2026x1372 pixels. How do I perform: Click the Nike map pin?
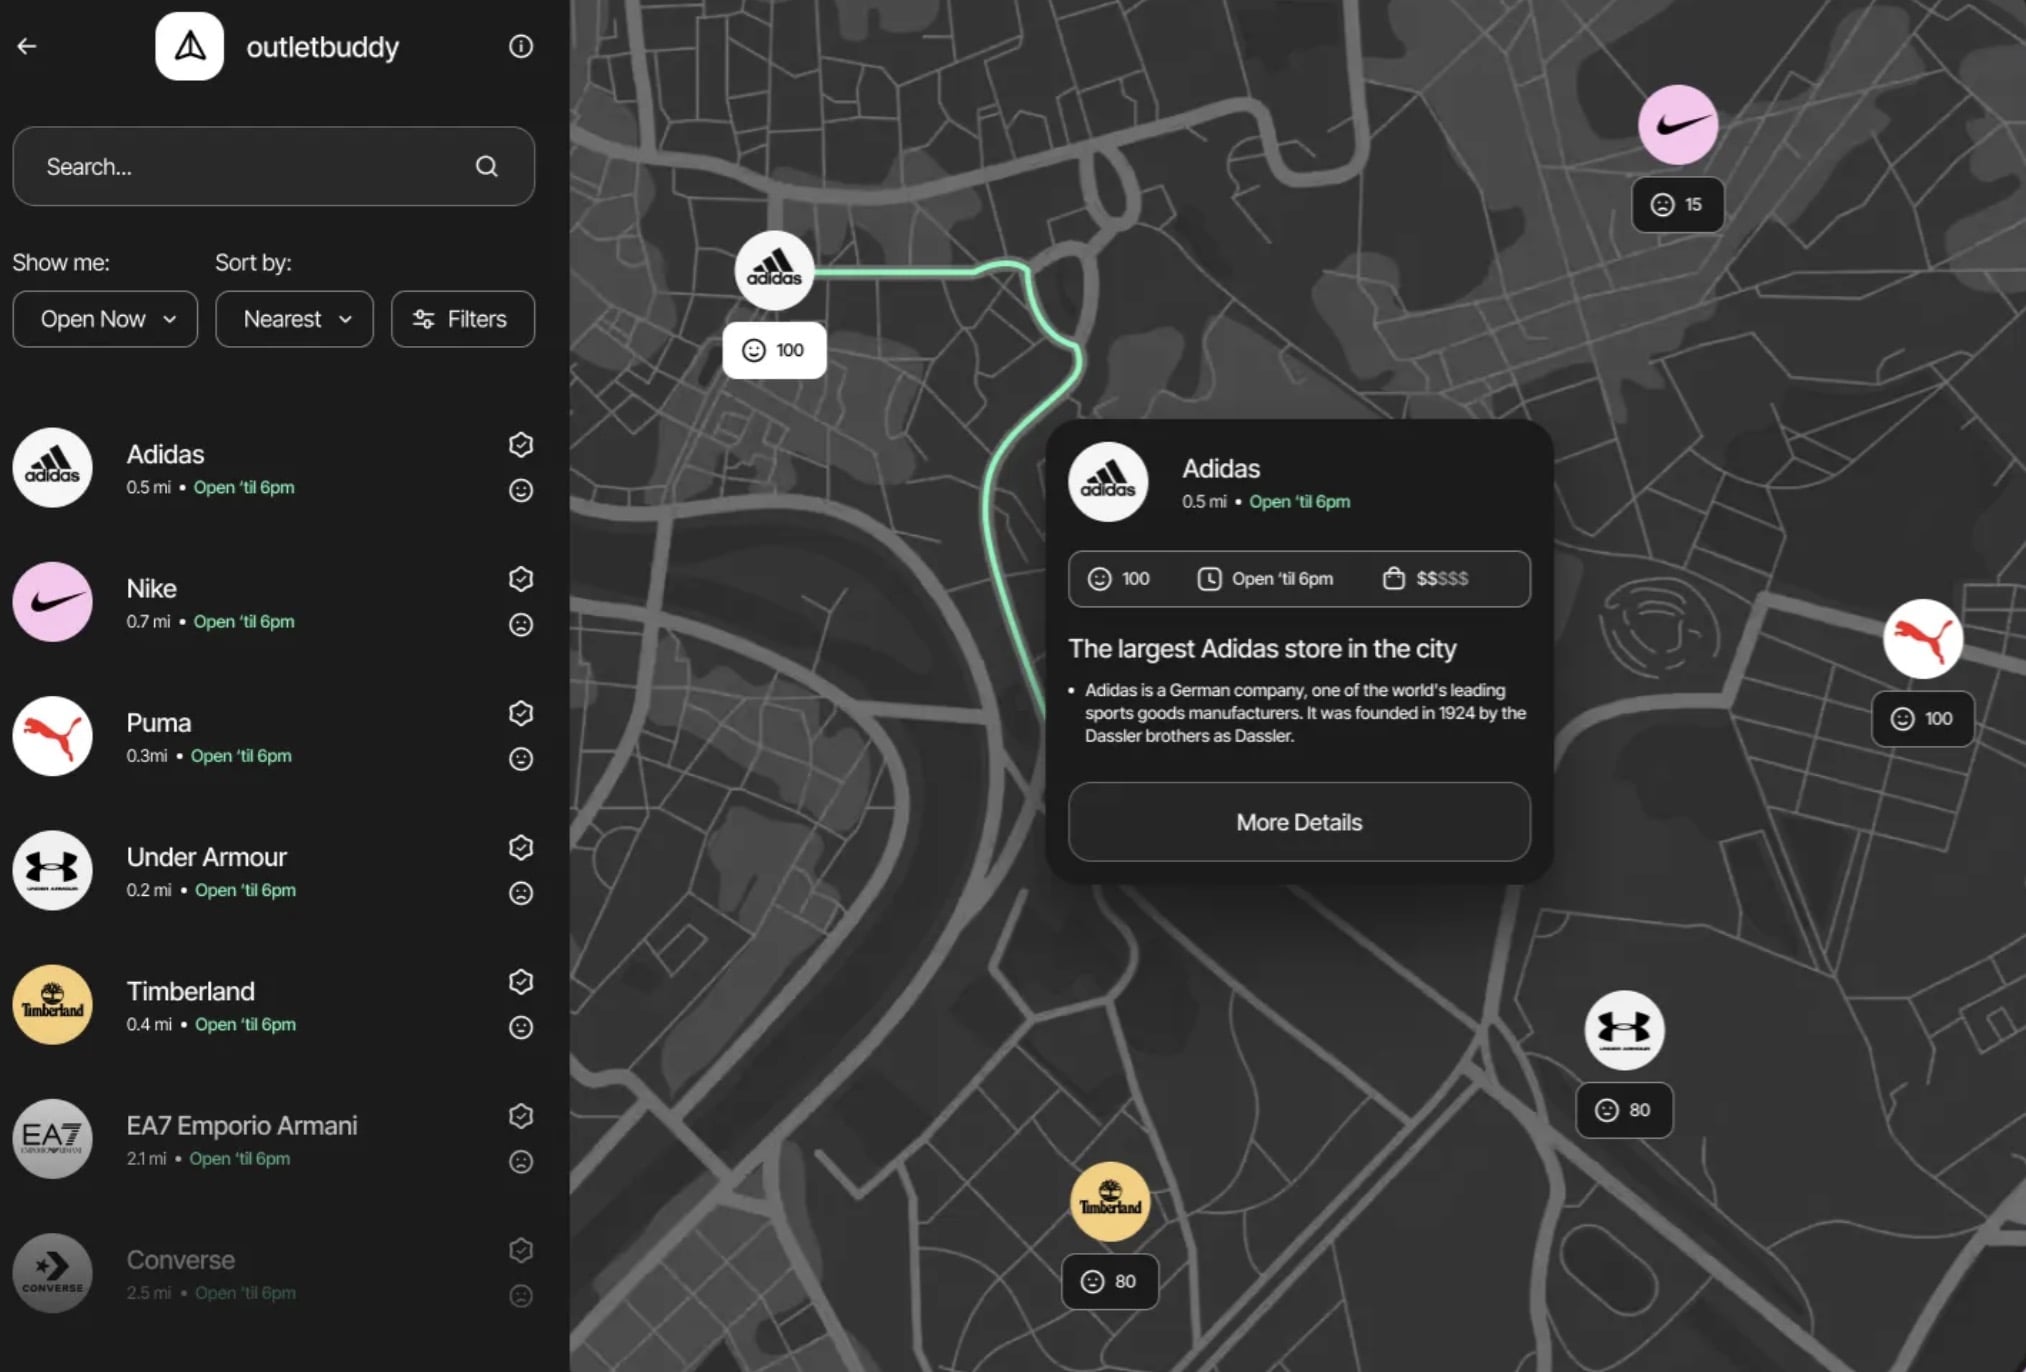coord(1677,125)
